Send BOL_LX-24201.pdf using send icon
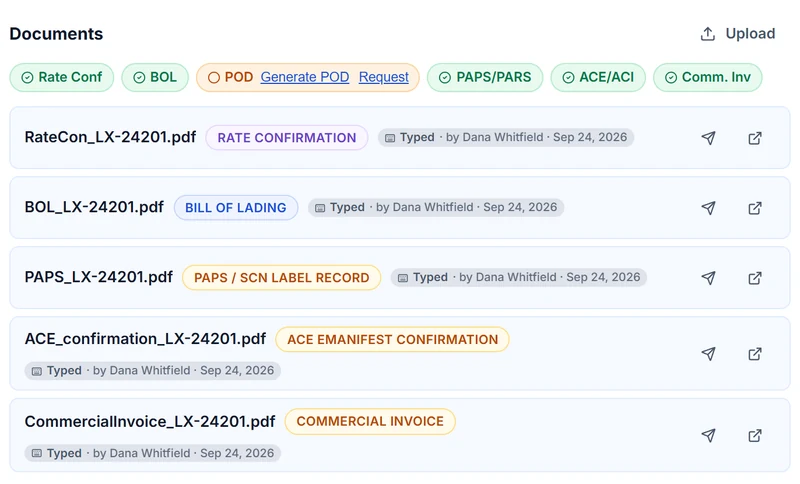This screenshot has height=484, width=800. (708, 208)
